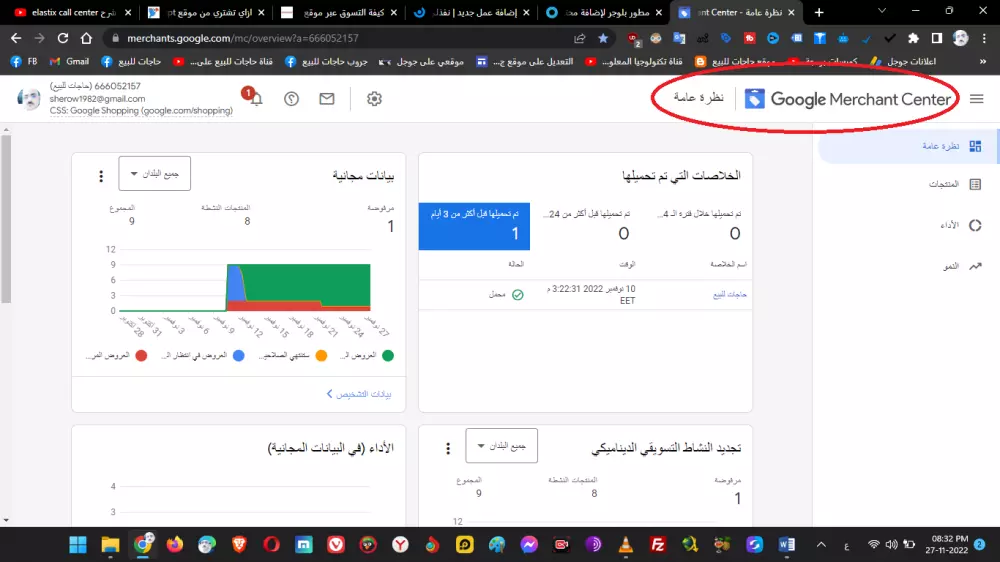1000x562 pixels.
Task: Click the green uploaded status check icon
Action: point(517,295)
